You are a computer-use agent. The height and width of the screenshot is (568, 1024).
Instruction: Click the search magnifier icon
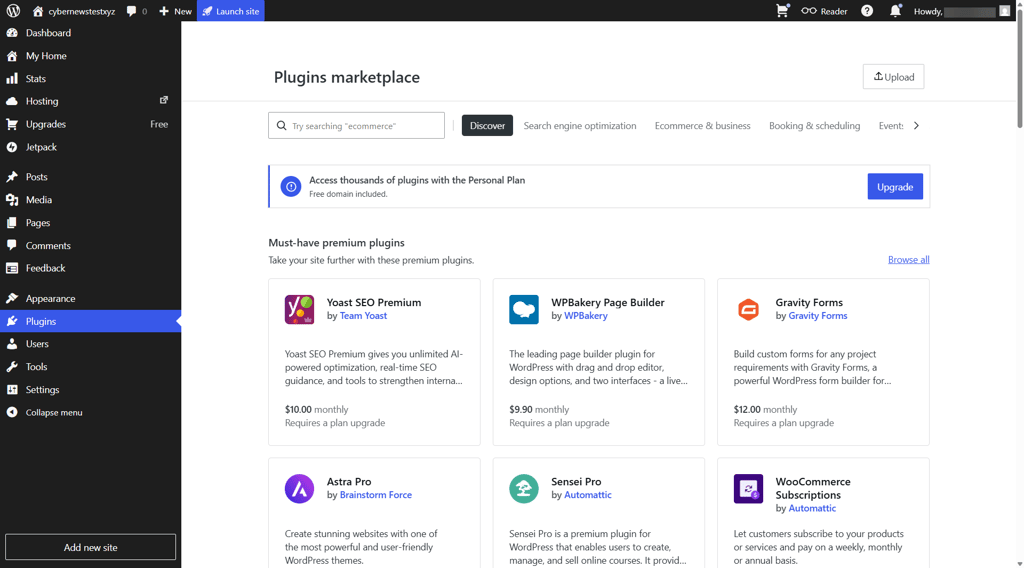click(x=281, y=125)
